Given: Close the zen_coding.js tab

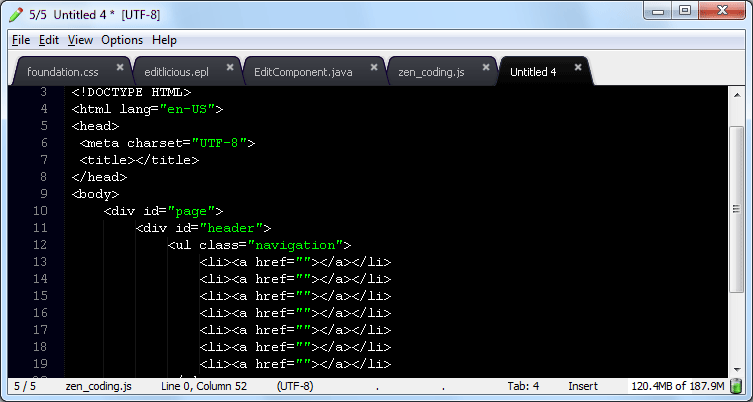Looking at the screenshot, I should click(x=485, y=68).
